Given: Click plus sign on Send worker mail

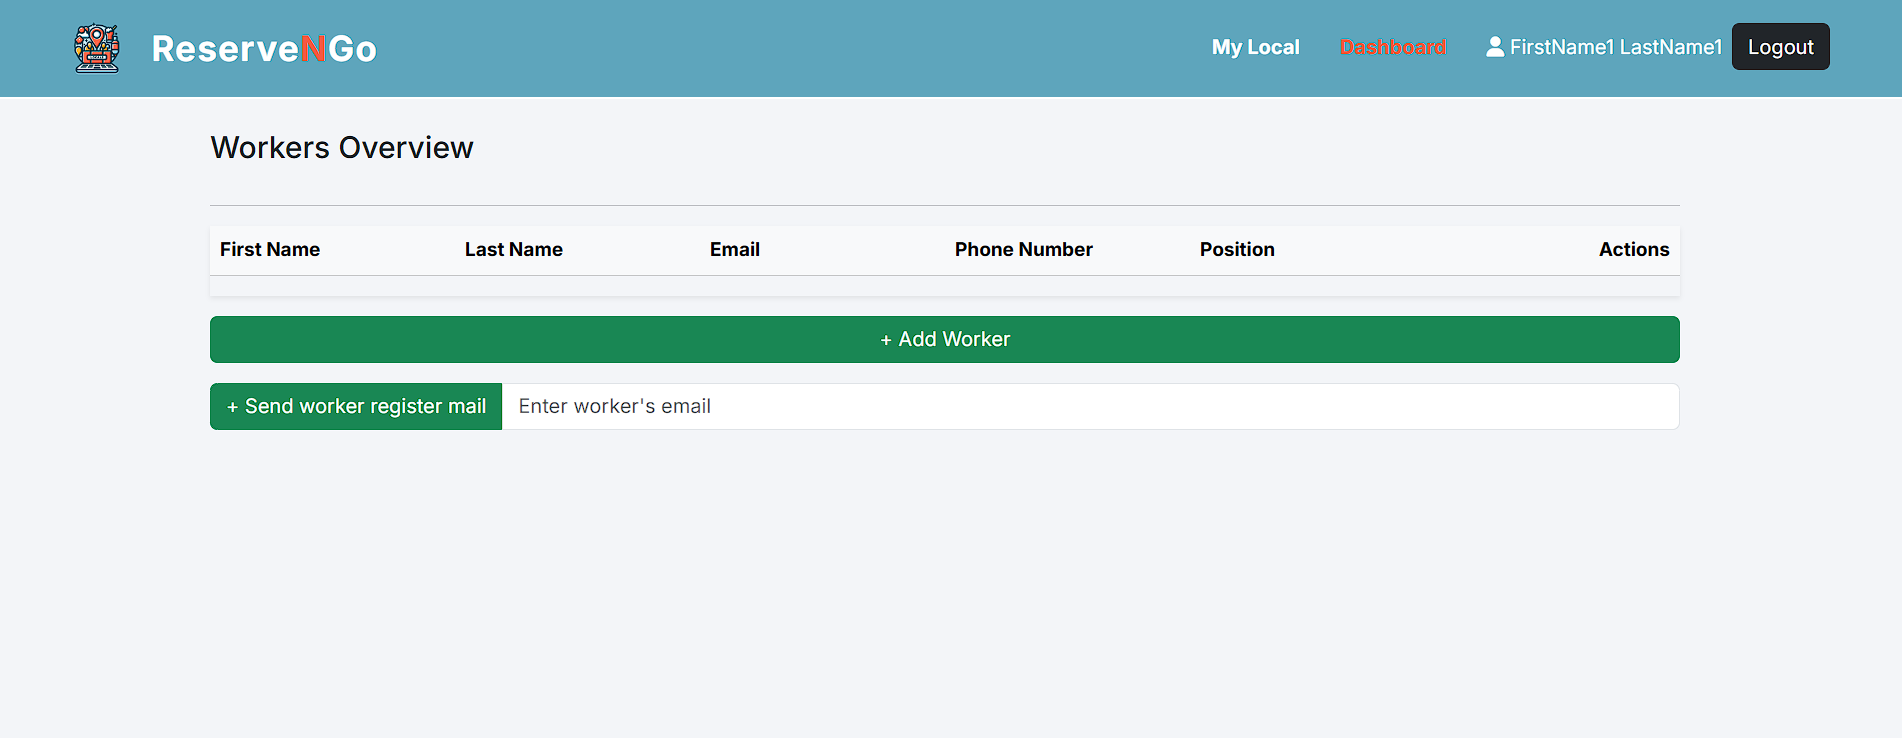Looking at the screenshot, I should pos(233,407).
